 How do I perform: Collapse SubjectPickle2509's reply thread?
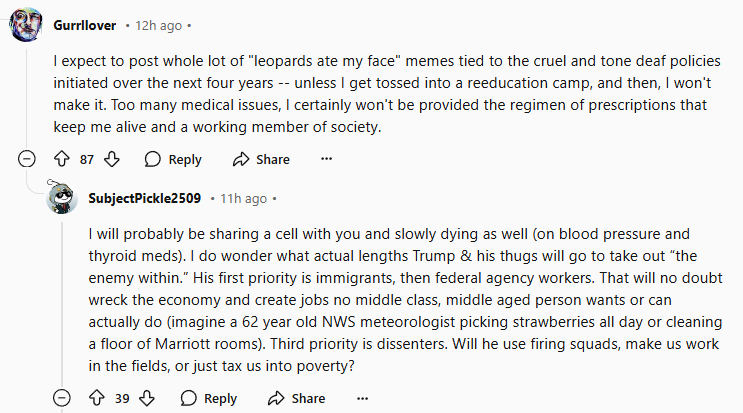pyautogui.click(x=62, y=398)
